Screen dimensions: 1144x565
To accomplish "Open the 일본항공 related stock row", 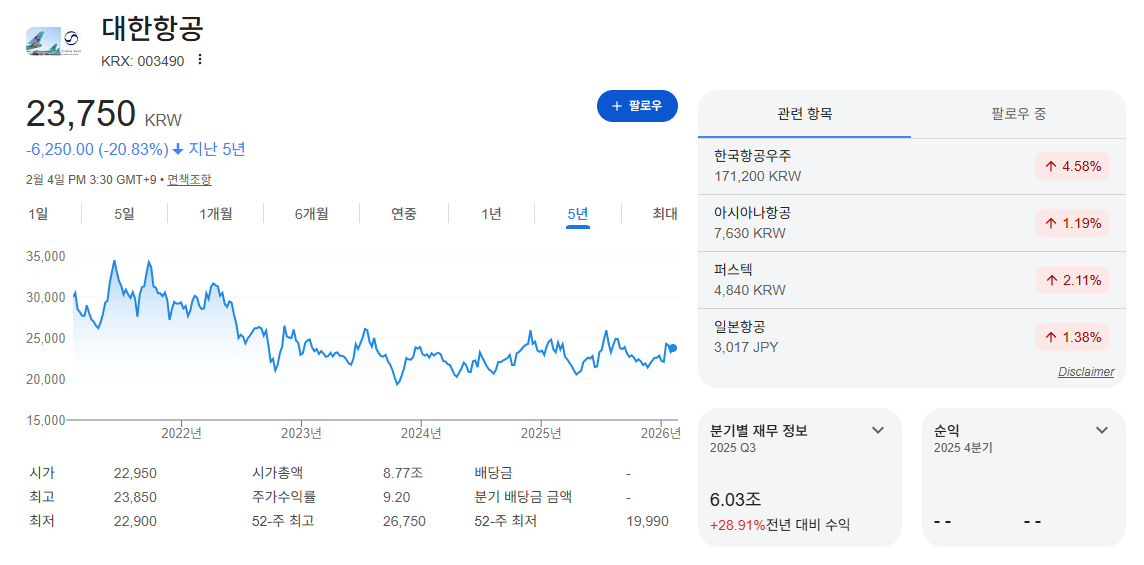I will tap(912, 337).
